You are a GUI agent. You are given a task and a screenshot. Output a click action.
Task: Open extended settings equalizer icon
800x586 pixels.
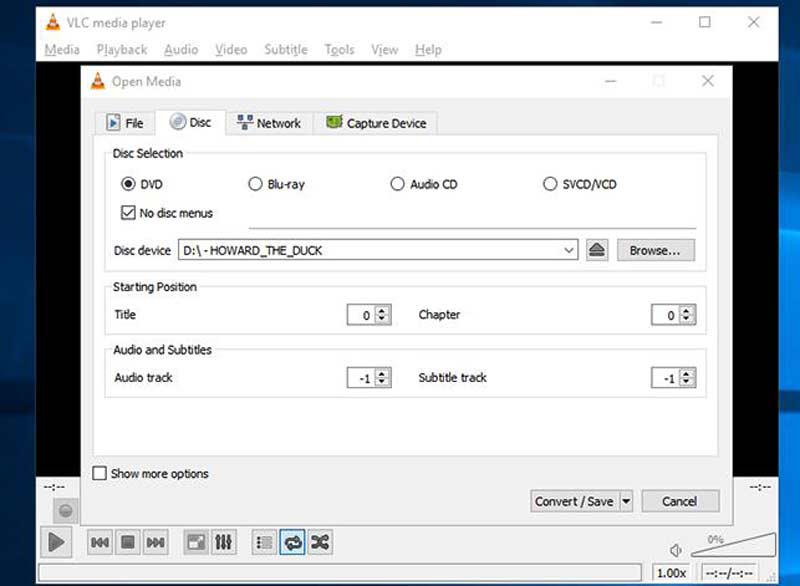click(x=223, y=542)
